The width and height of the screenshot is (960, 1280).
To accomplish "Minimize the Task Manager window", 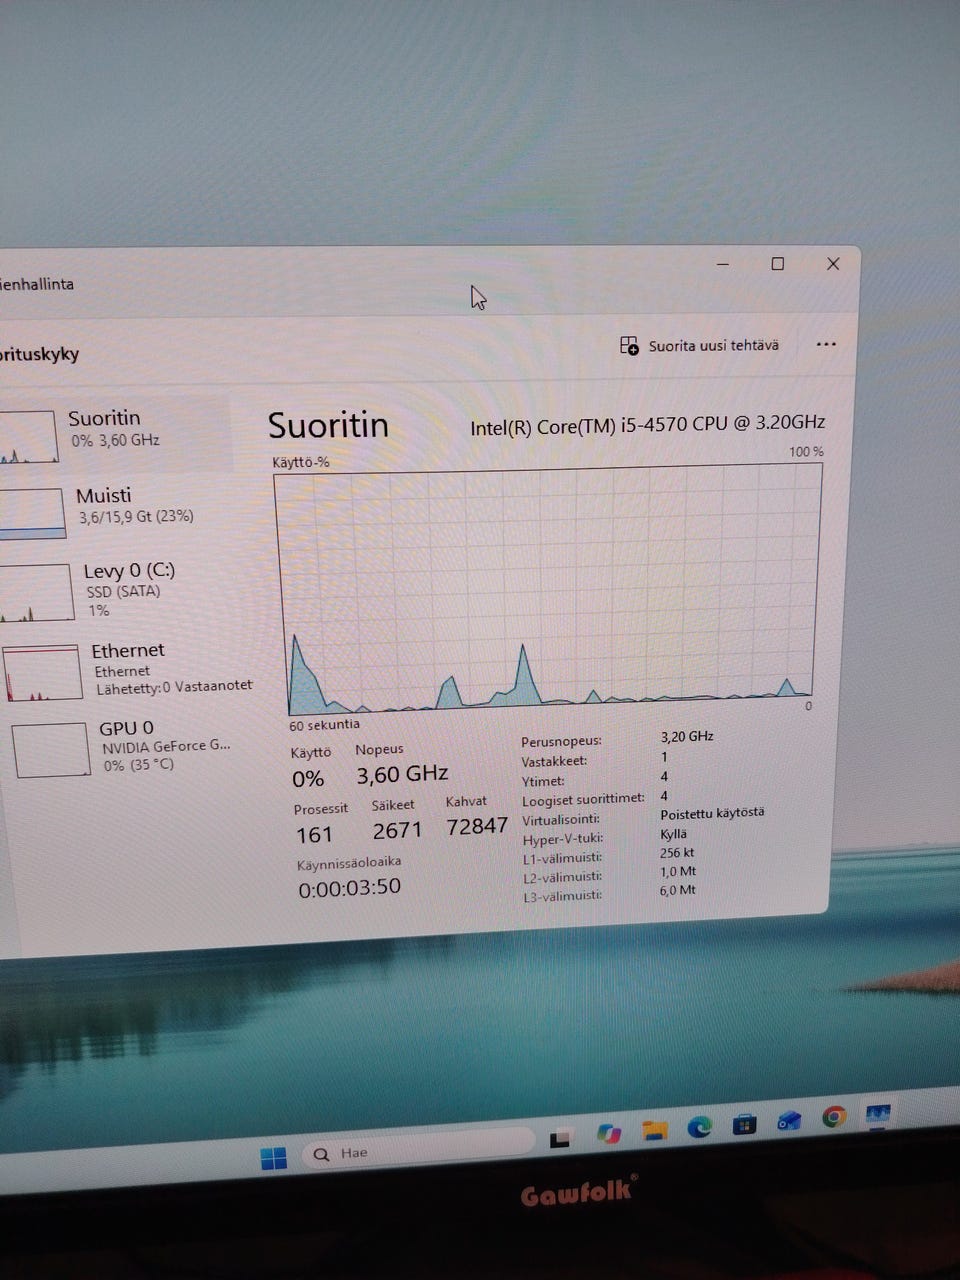I will pos(723,264).
